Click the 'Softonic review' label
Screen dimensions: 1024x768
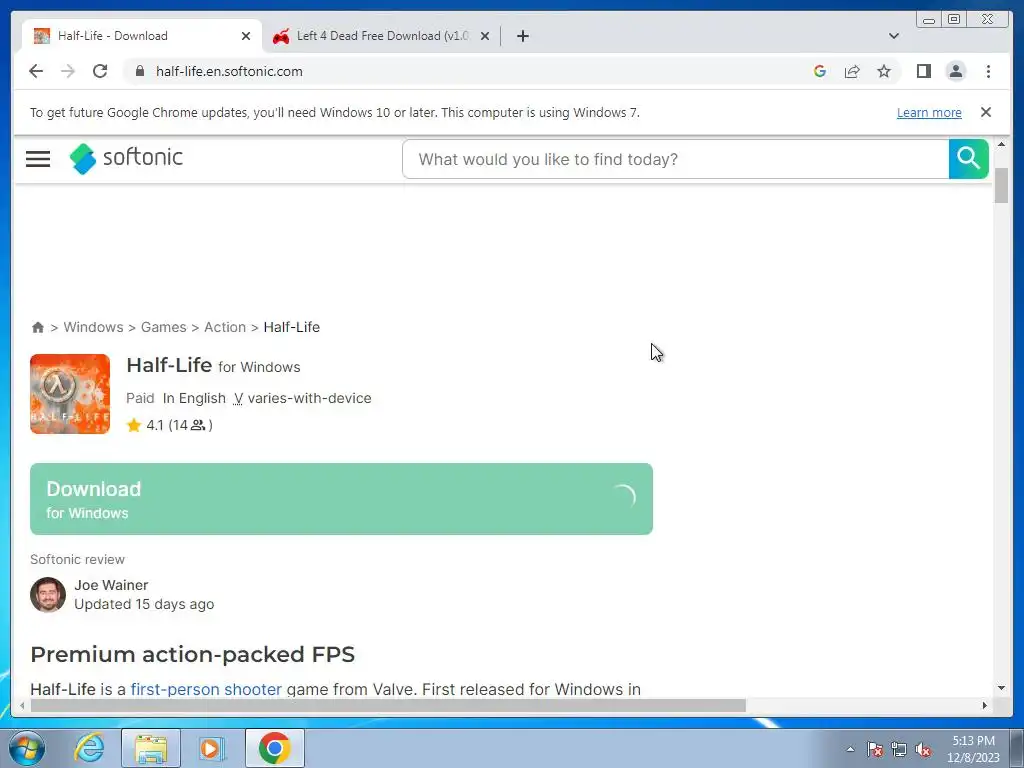click(77, 559)
